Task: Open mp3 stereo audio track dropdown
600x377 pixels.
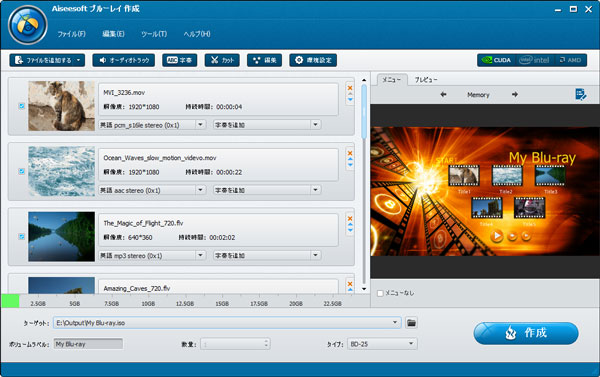Action: (x=200, y=255)
